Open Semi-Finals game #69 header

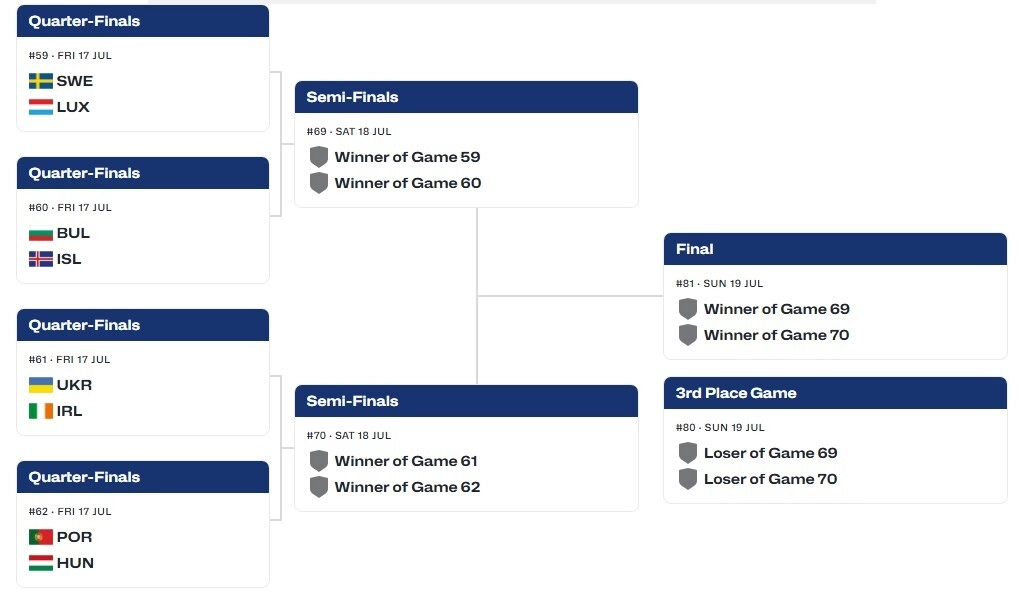pos(466,97)
